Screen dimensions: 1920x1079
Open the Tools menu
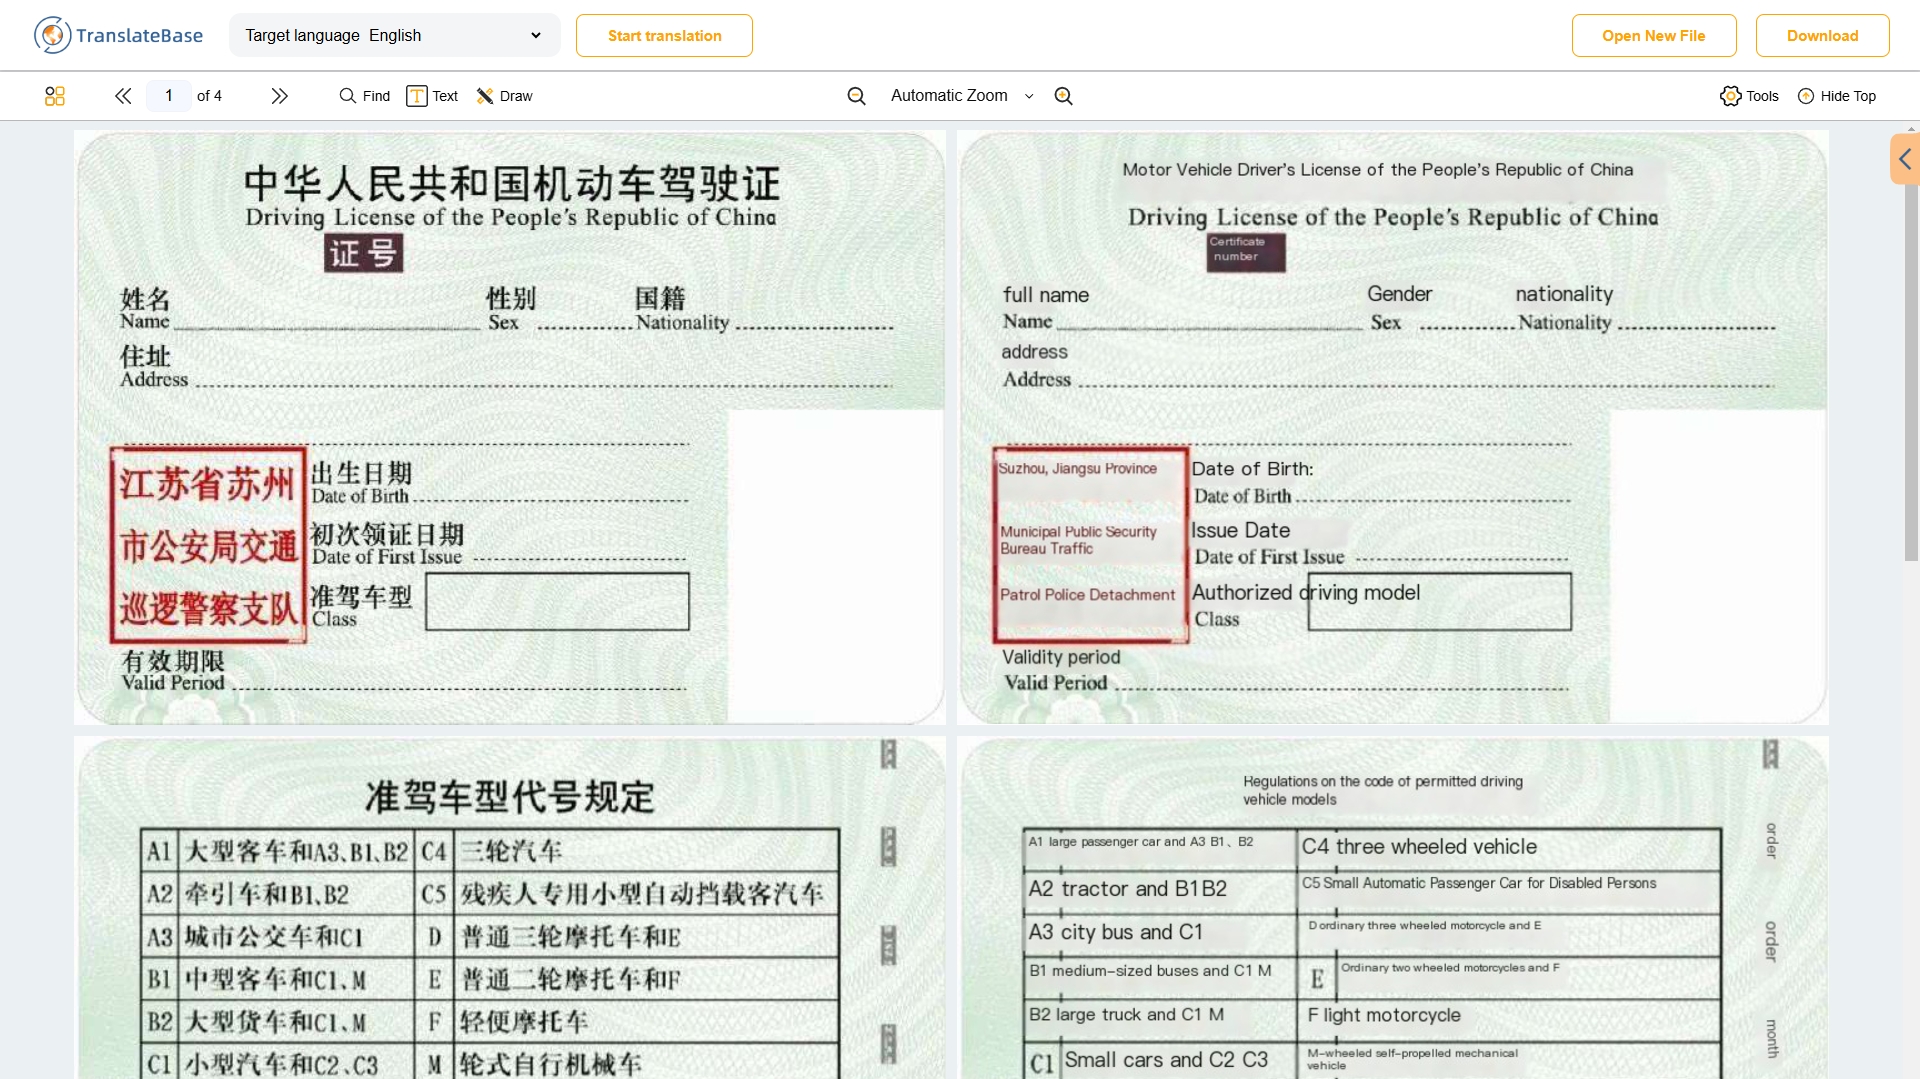pos(1749,96)
